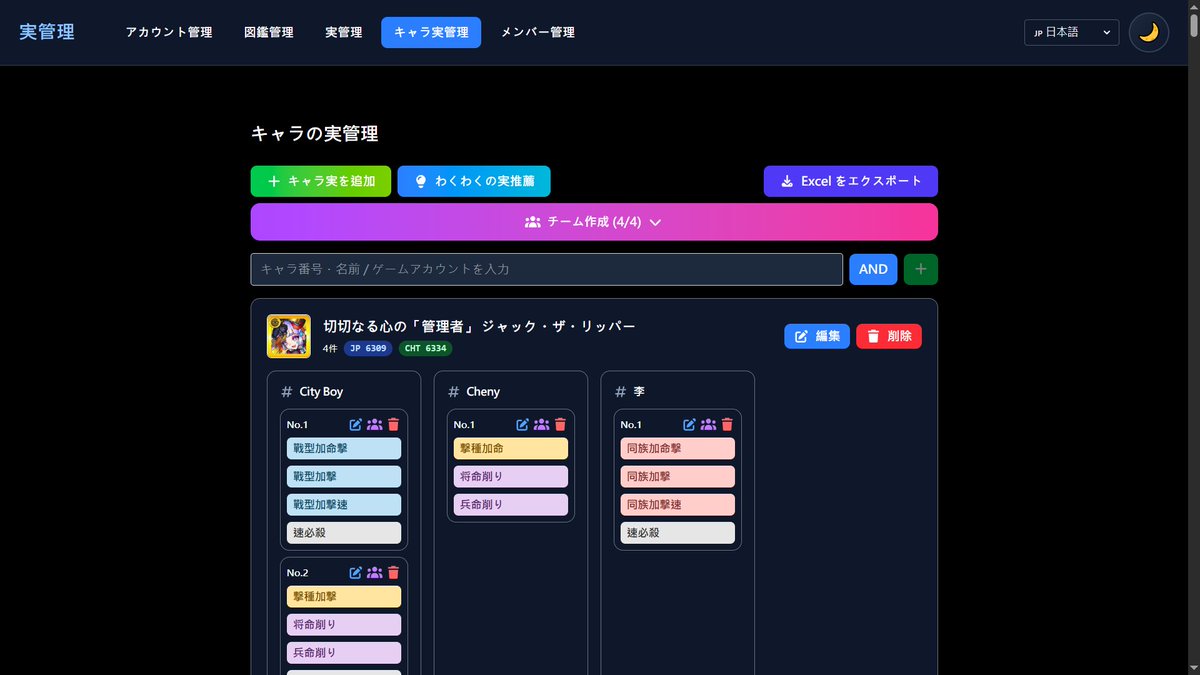Click the JP 6309 badge
The width and height of the screenshot is (1200, 675).
[367, 348]
